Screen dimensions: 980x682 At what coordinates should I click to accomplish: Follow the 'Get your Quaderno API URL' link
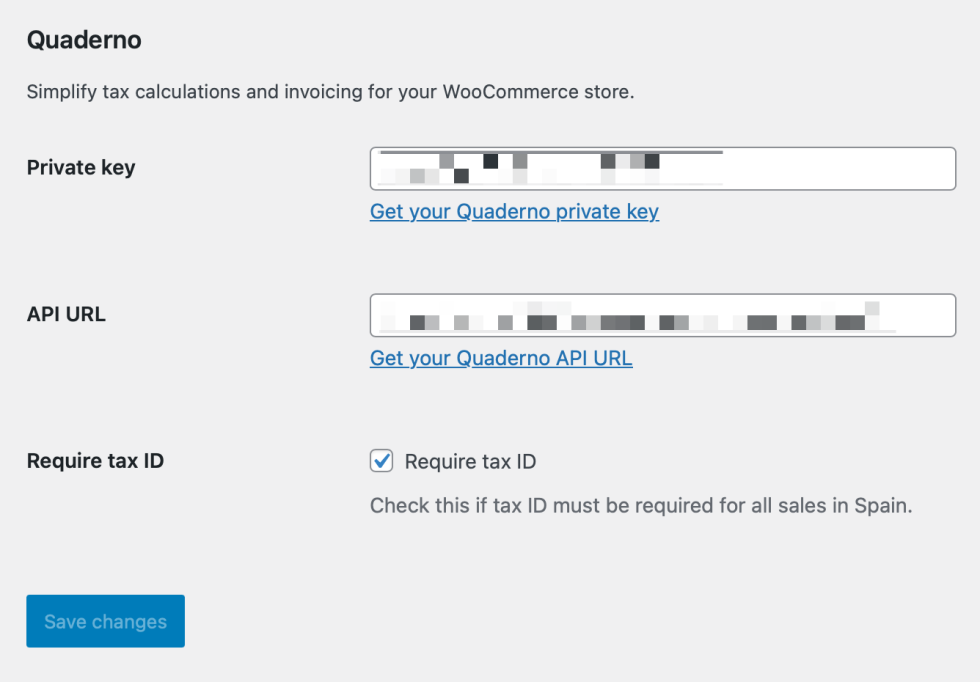coord(501,358)
